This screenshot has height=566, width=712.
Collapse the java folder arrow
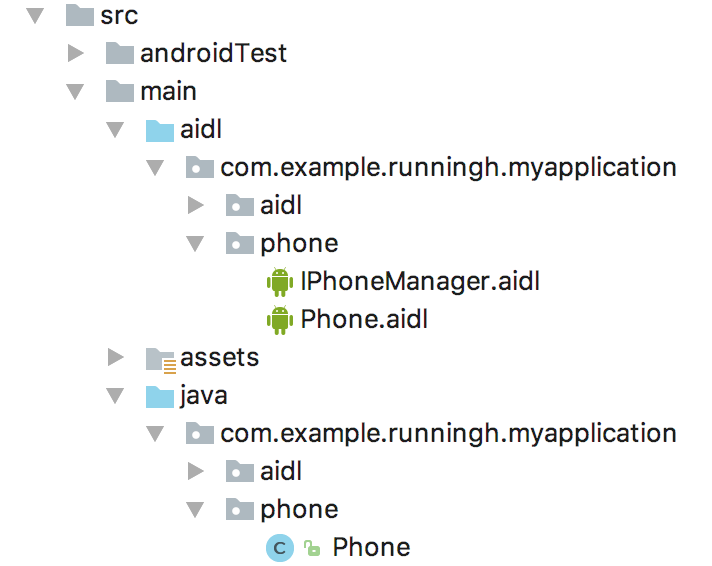116,396
